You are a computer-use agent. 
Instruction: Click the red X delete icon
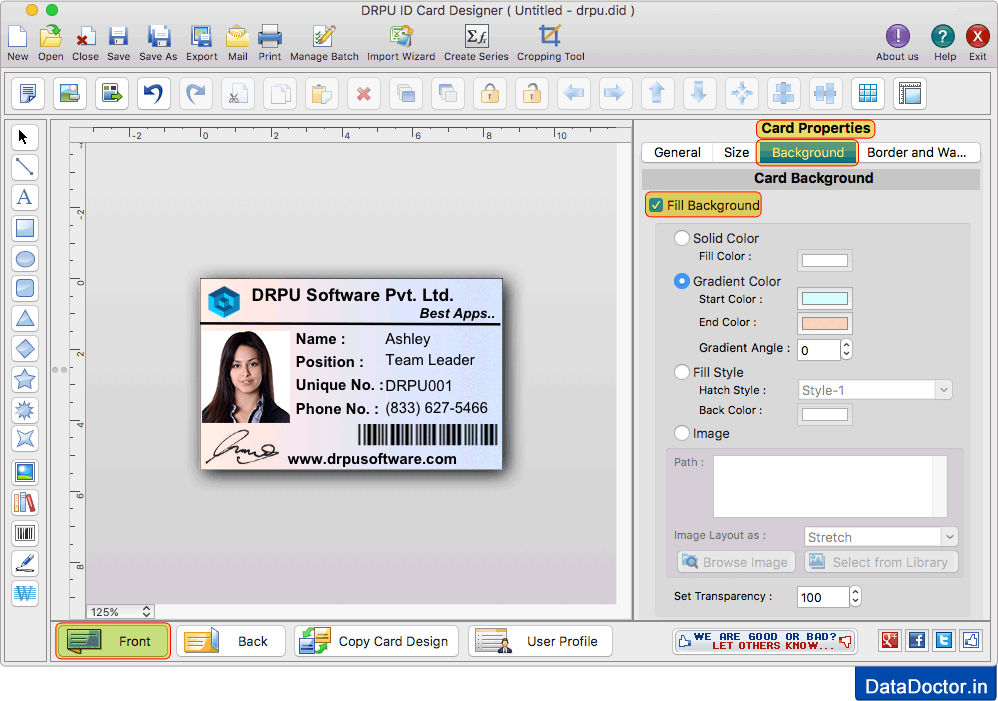[363, 94]
